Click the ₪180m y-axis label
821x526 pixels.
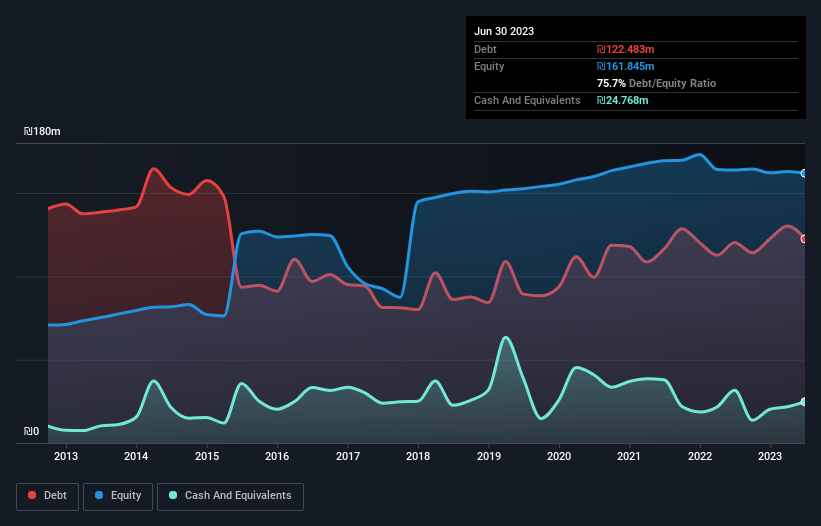click(x=42, y=131)
